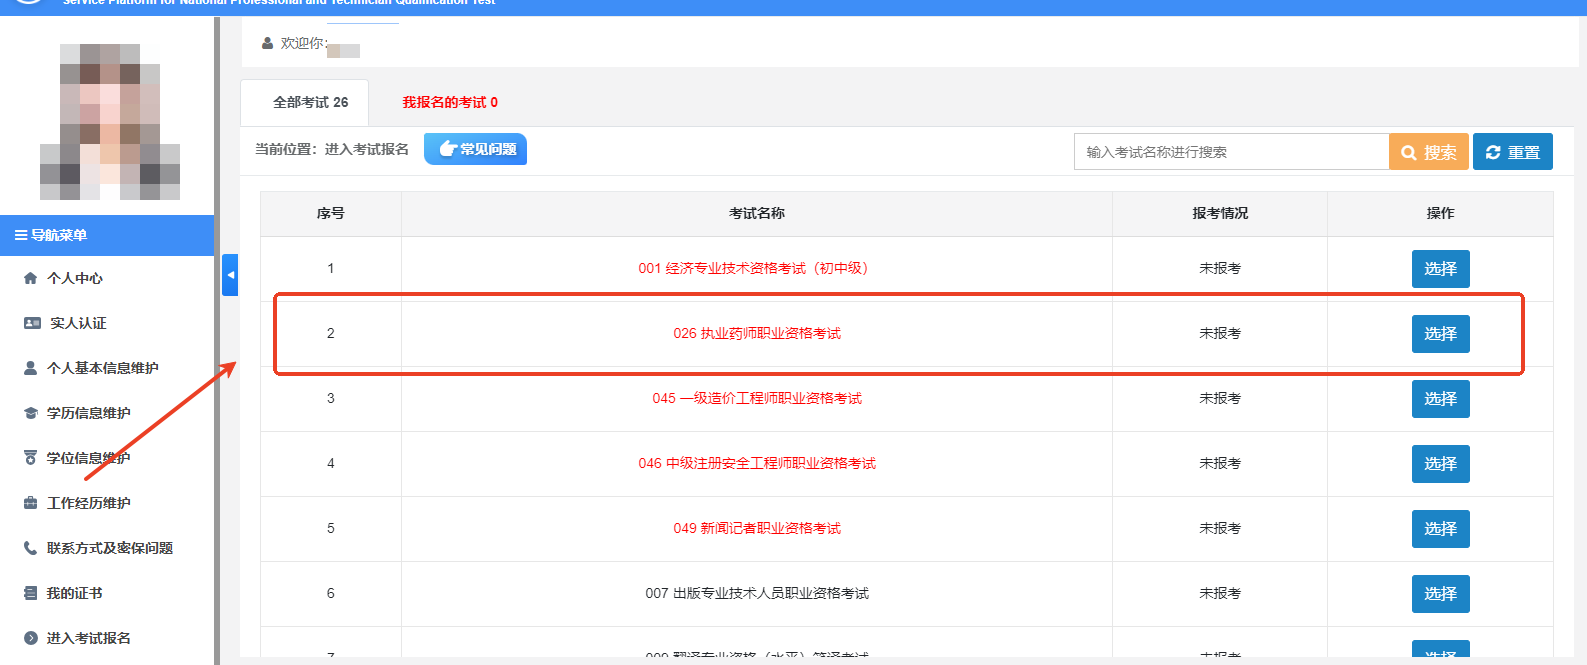Click 选择 for 026 执业药师职业资格考试
The image size is (1587, 665).
(x=1441, y=334)
